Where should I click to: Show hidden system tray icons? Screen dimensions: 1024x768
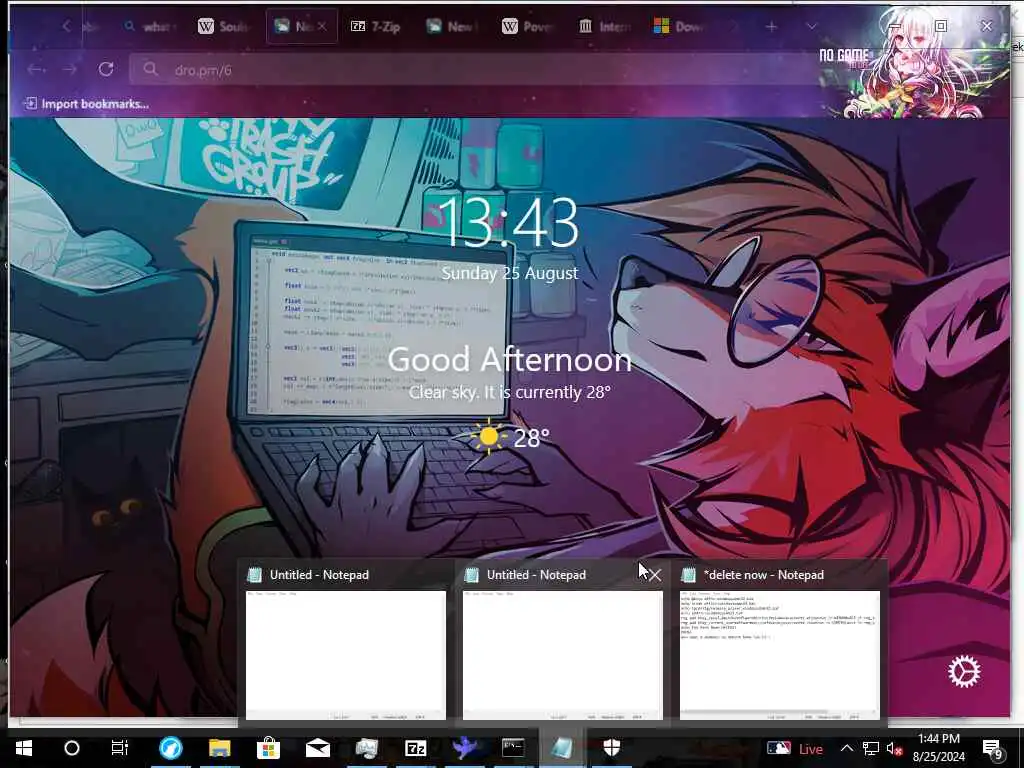(846, 748)
